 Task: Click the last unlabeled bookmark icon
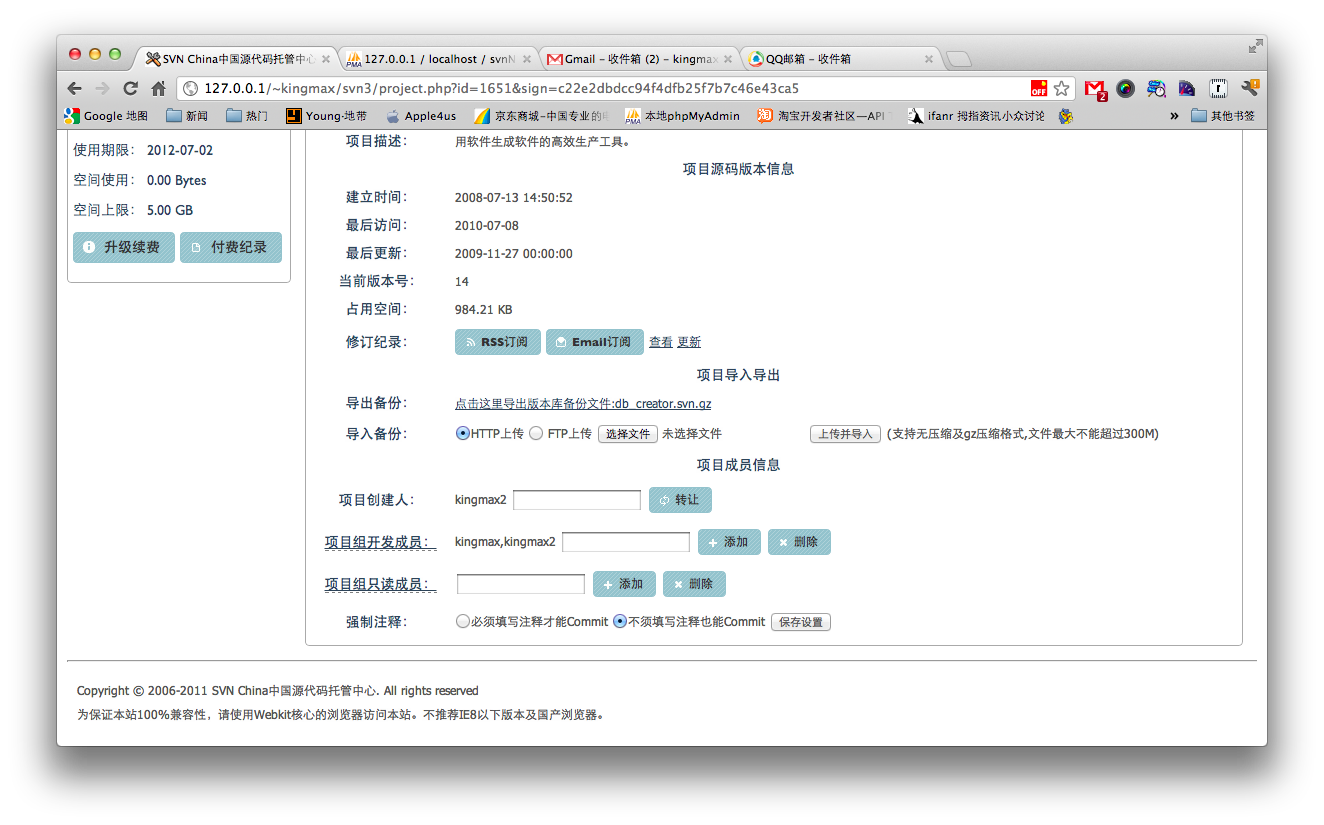(x=1066, y=116)
